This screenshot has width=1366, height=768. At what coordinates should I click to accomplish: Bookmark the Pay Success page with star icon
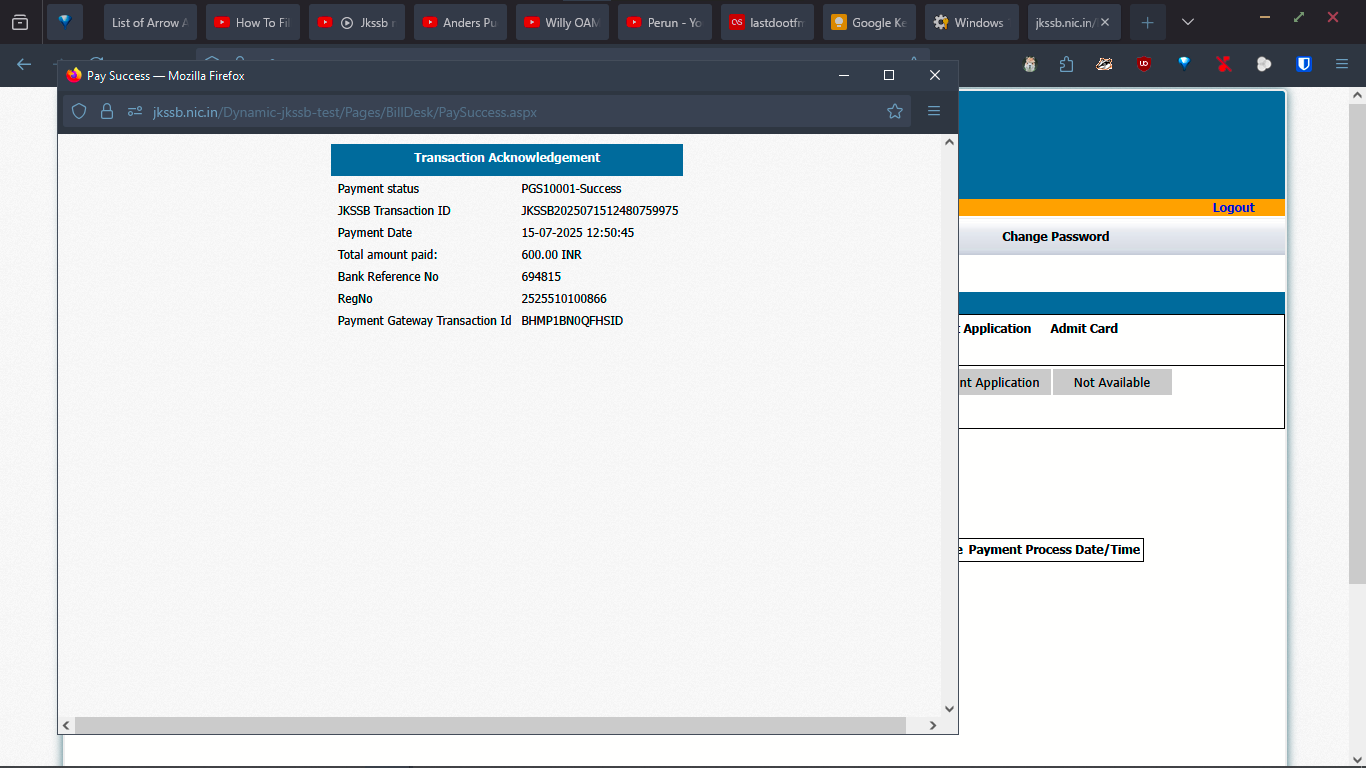click(x=895, y=112)
